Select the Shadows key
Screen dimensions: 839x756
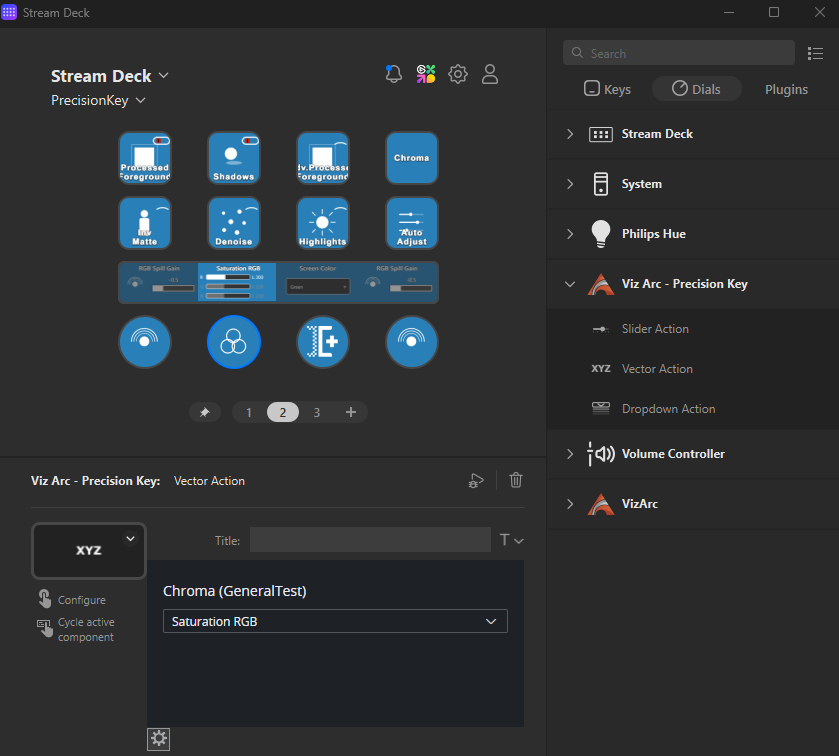point(234,158)
